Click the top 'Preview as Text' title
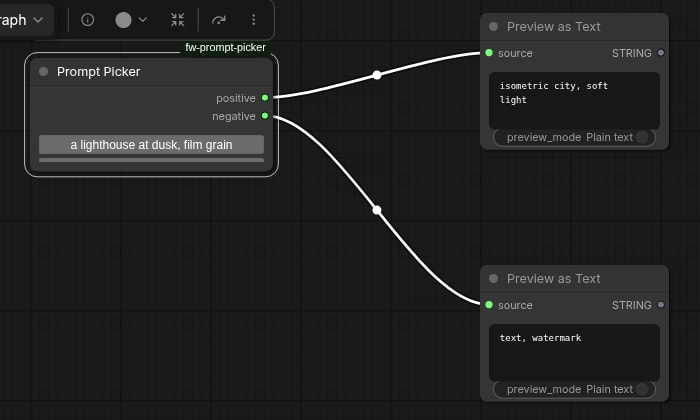 tap(554, 27)
